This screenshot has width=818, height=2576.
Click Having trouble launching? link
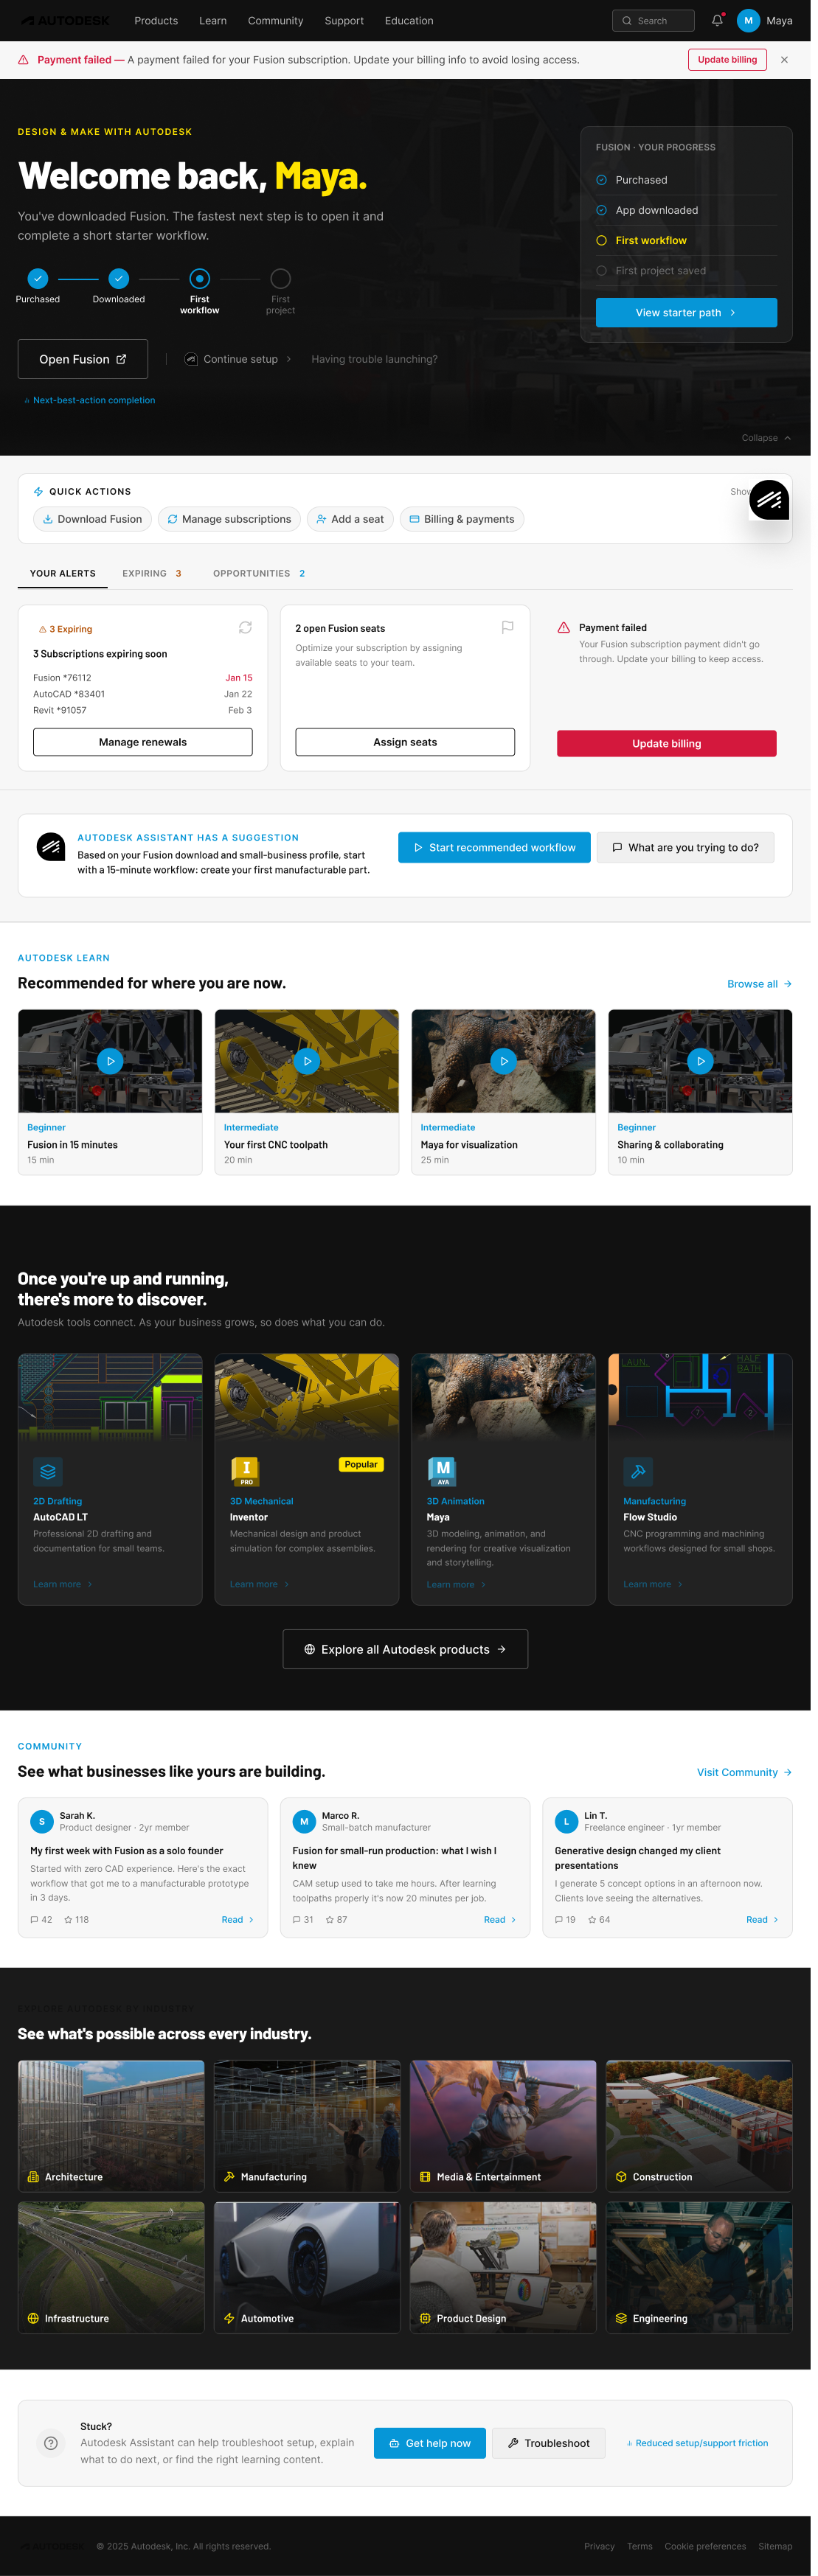tap(374, 359)
